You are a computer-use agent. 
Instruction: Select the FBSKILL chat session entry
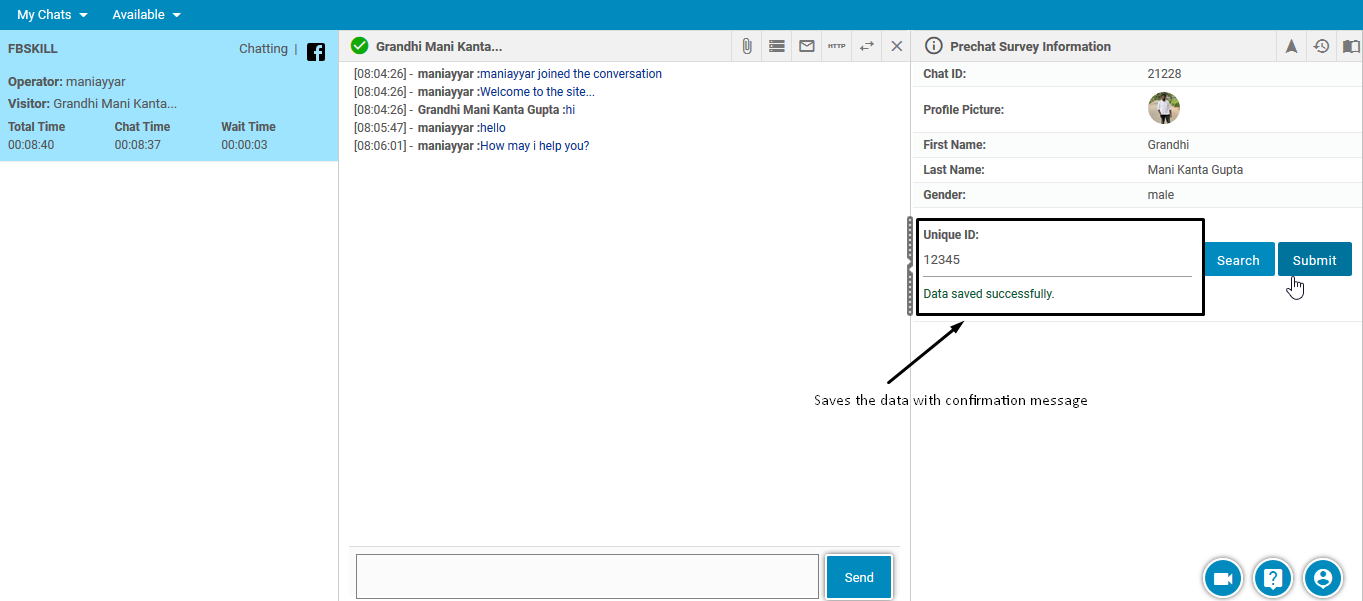[x=168, y=96]
